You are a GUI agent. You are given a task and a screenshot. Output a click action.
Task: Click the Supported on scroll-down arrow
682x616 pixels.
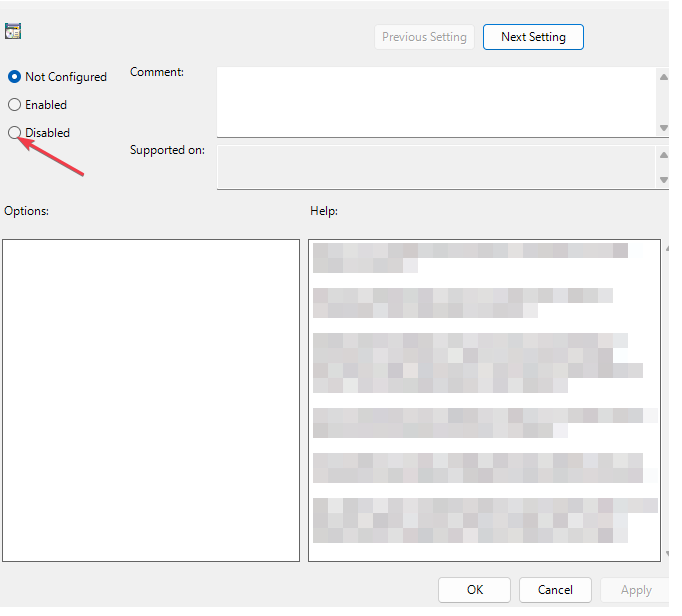click(x=663, y=180)
